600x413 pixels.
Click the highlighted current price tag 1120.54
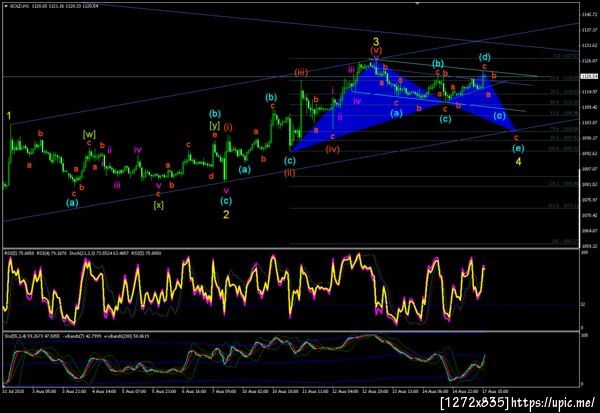(589, 77)
